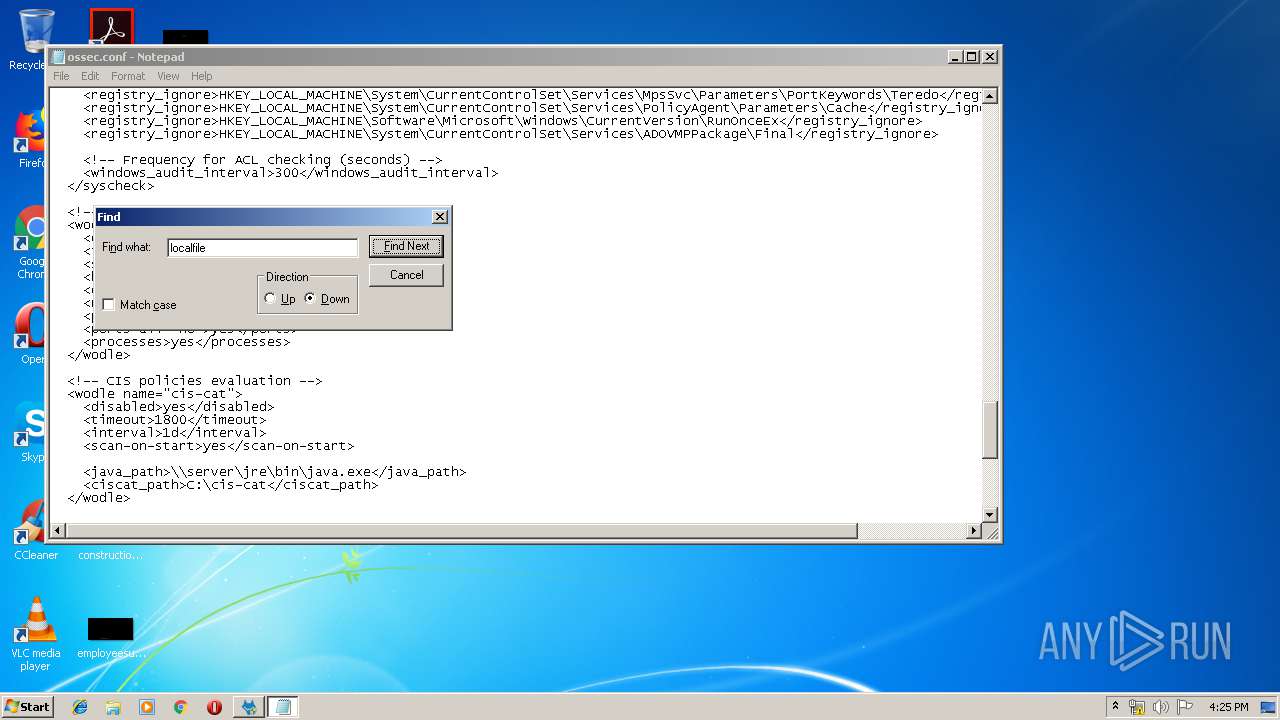Click the java_path line
1280x720 pixels.
coord(274,472)
